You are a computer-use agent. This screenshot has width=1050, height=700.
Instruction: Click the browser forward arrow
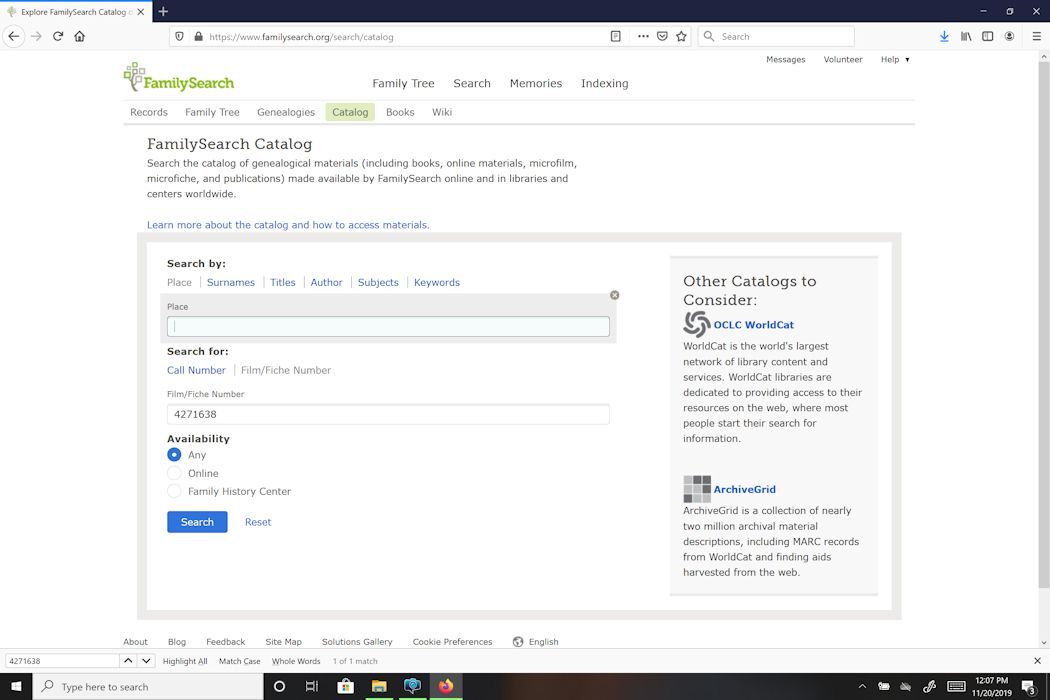(36, 36)
